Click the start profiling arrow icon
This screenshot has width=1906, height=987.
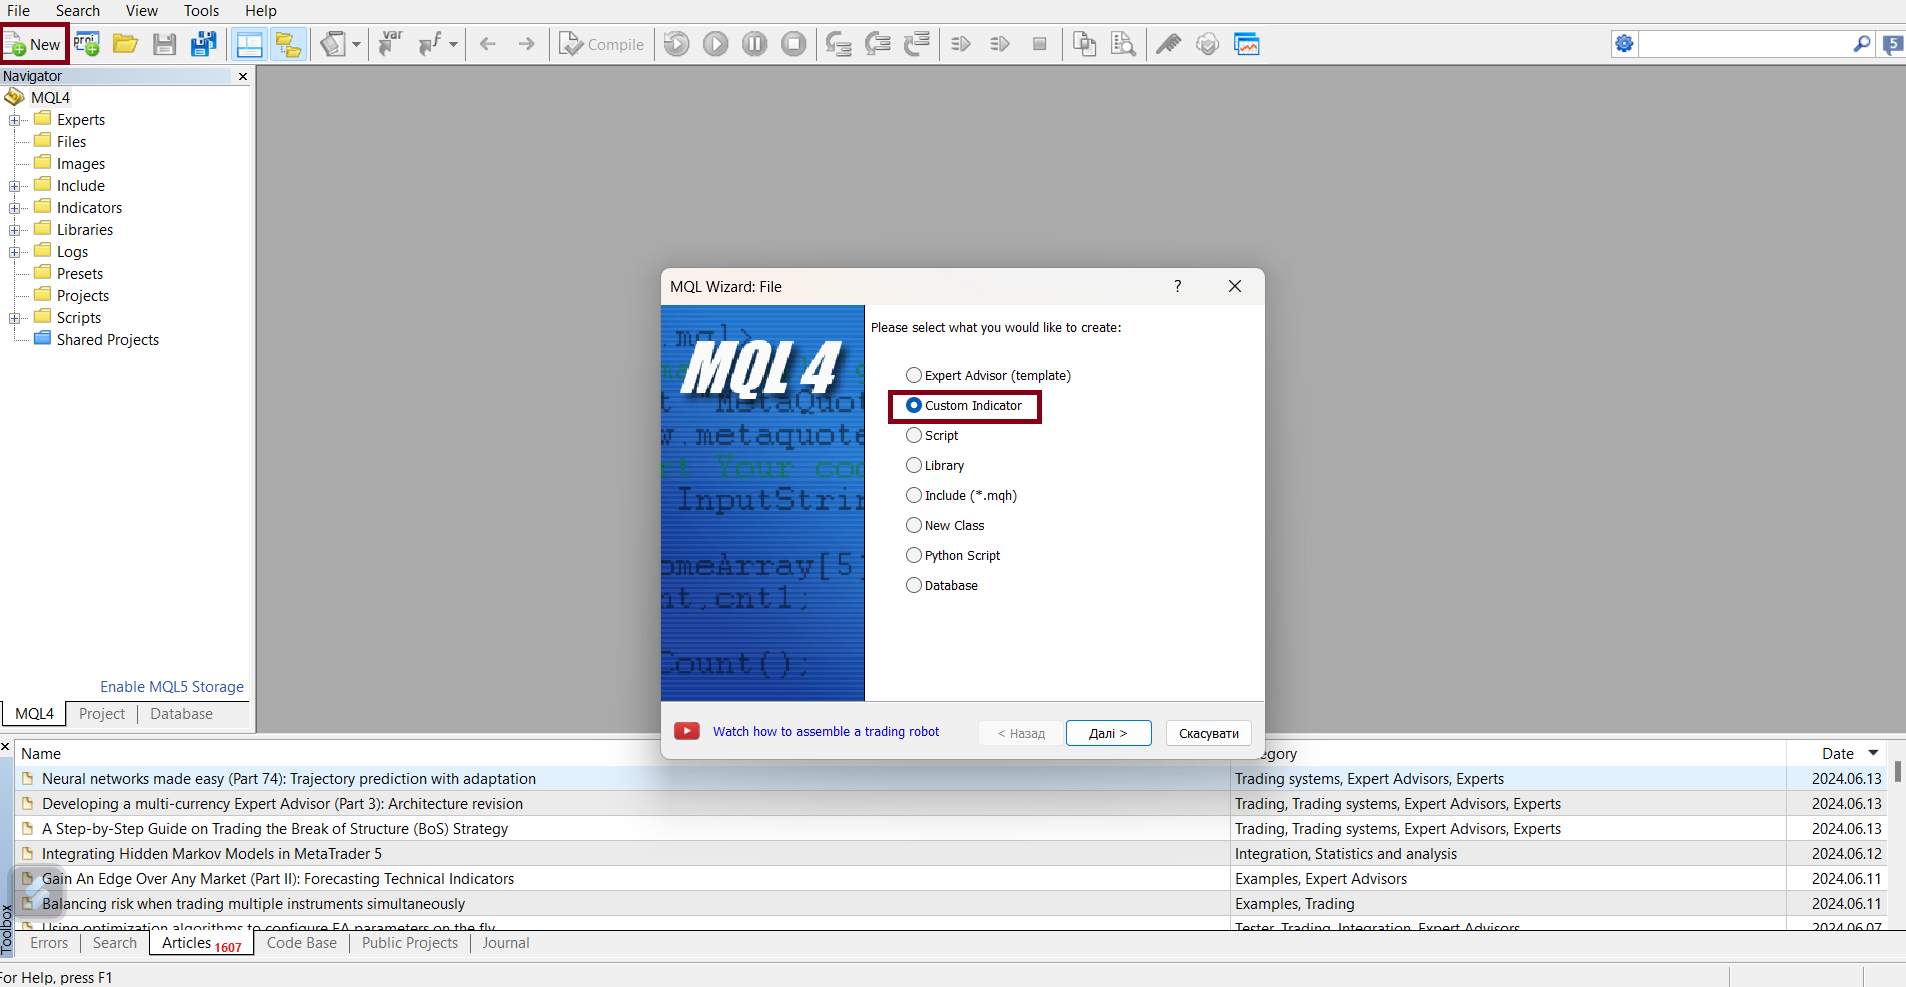click(961, 44)
